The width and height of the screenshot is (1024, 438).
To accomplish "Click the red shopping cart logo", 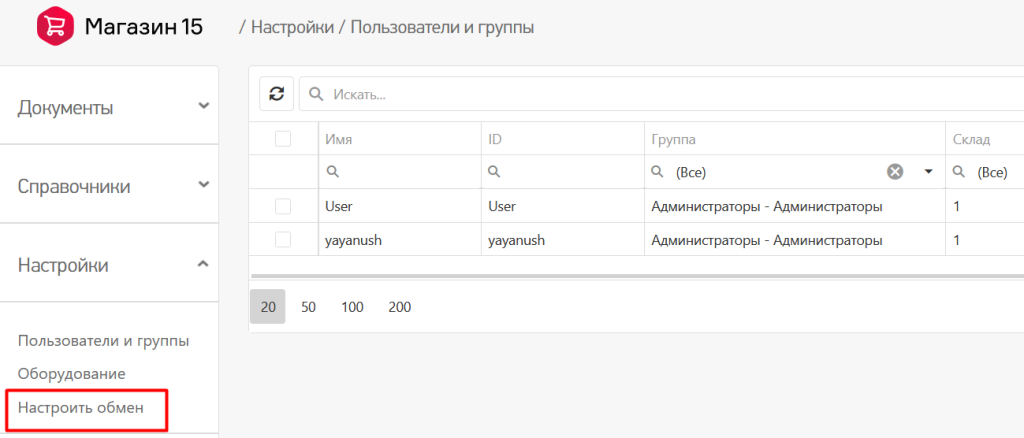I will click(x=54, y=27).
